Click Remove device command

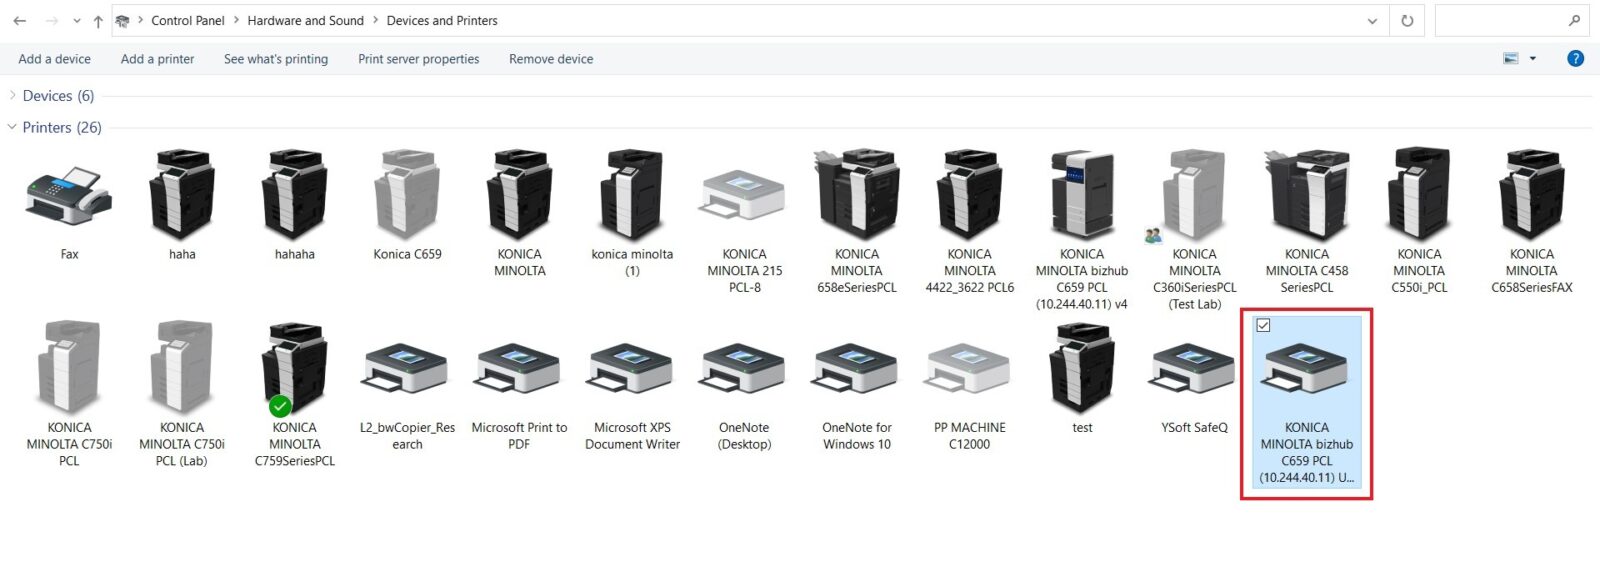[x=550, y=59]
